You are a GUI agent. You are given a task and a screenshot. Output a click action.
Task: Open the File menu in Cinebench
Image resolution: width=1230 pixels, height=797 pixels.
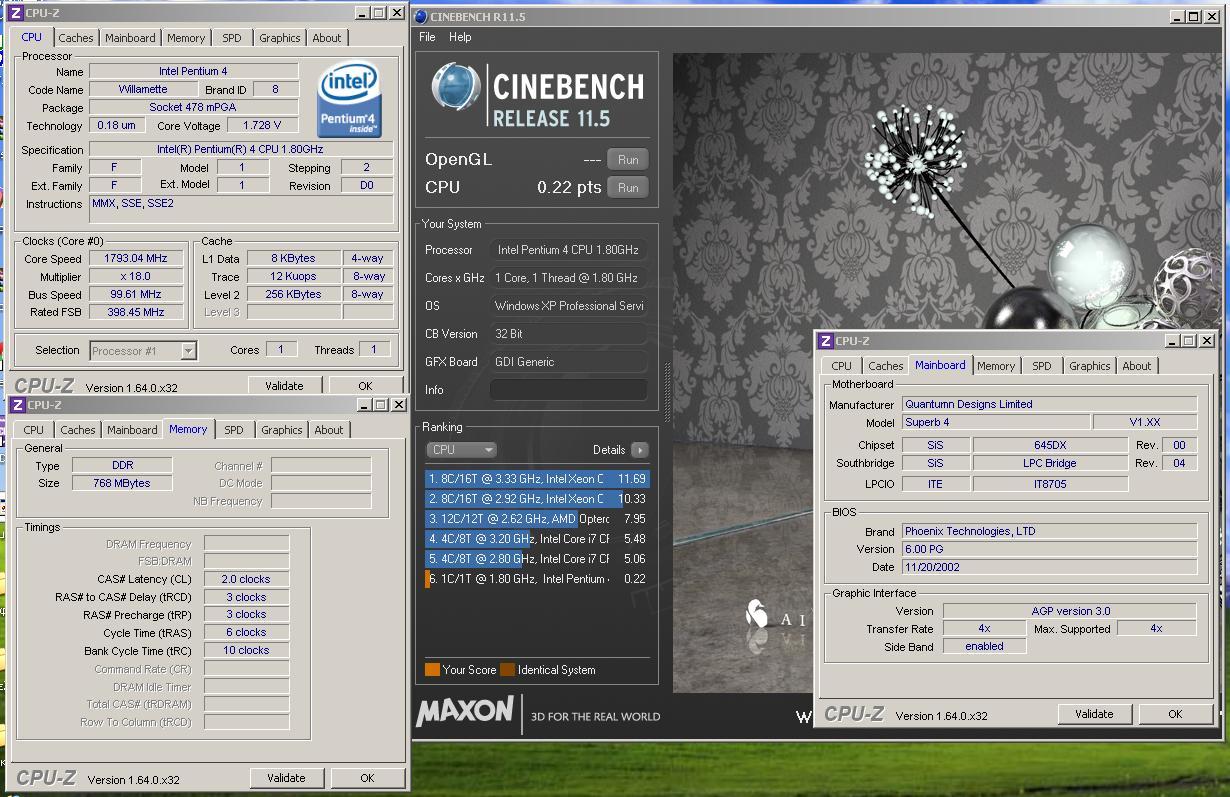click(x=427, y=37)
